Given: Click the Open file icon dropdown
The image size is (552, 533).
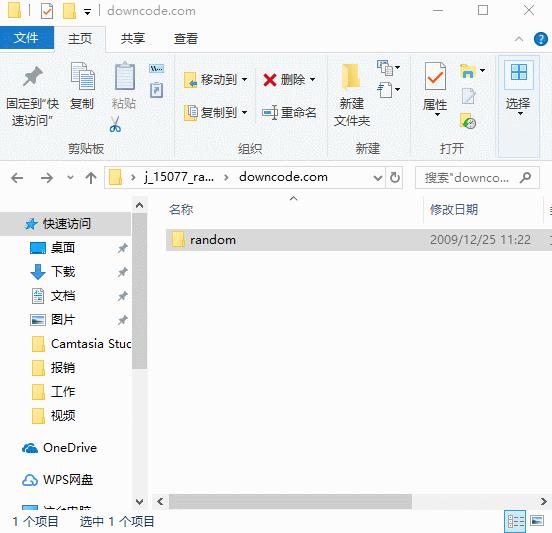Looking at the screenshot, I should click(472, 71).
